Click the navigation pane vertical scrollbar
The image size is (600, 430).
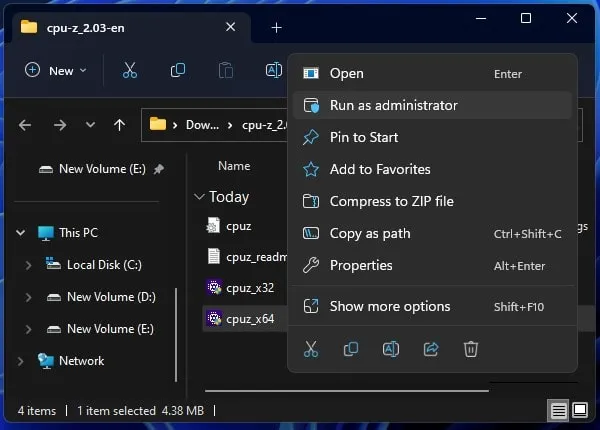(x=176, y=335)
